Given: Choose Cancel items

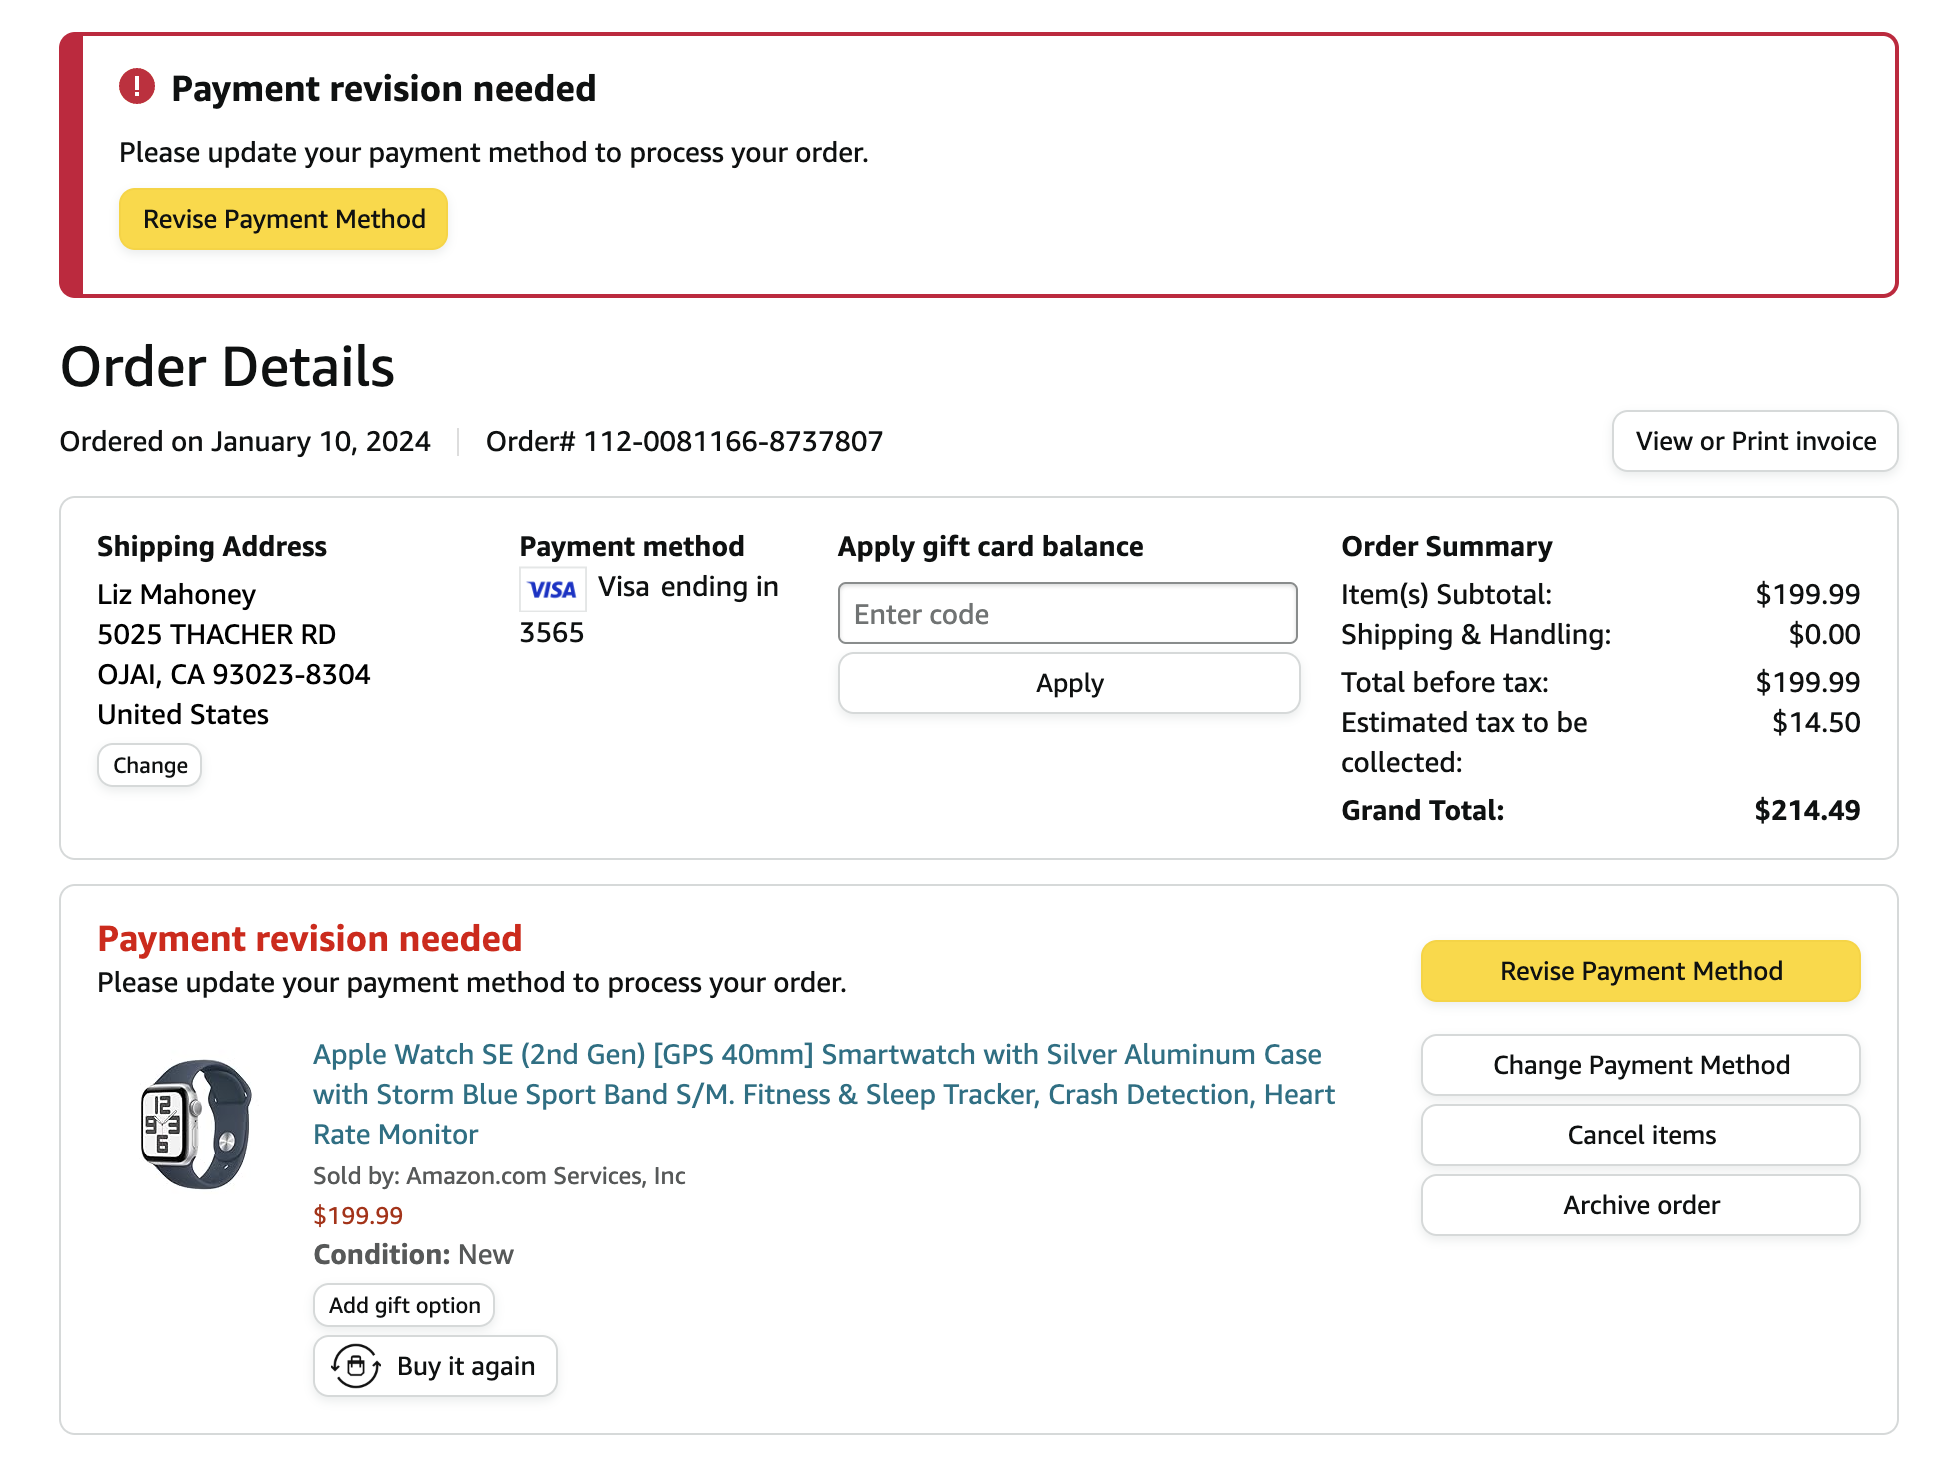Looking at the screenshot, I should tap(1641, 1135).
